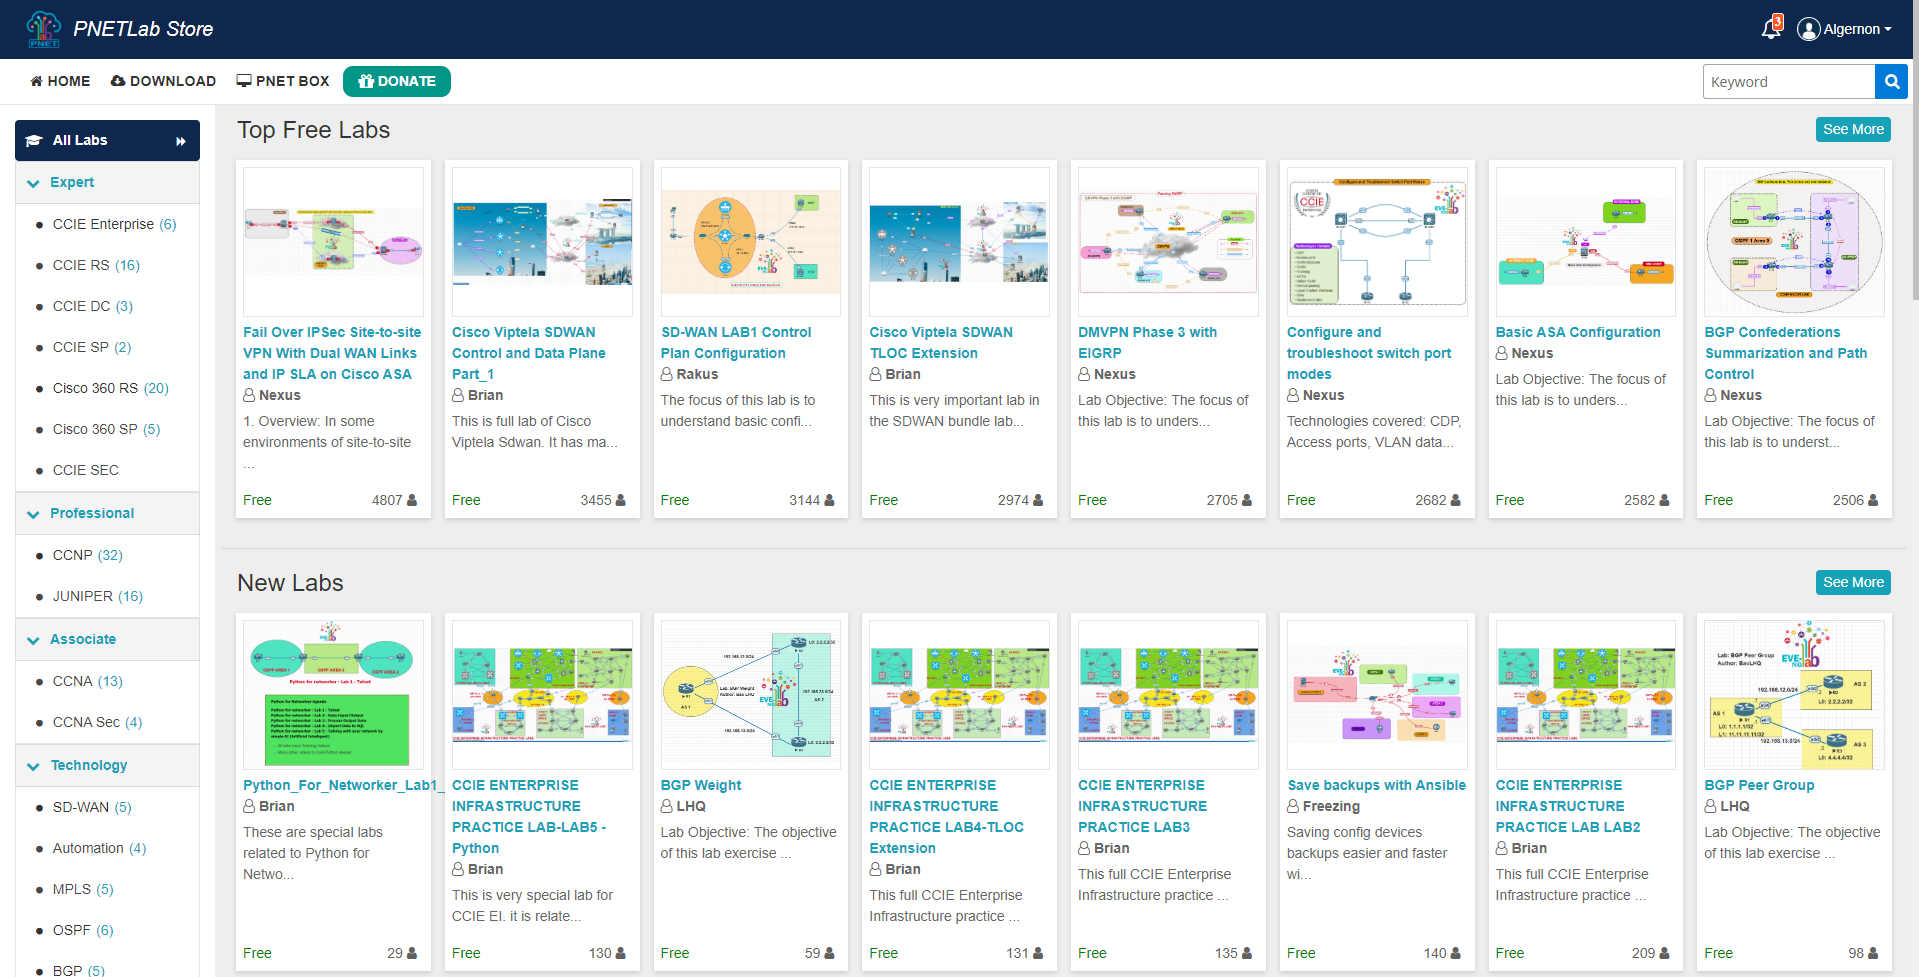The width and height of the screenshot is (1919, 977).
Task: Collapse the Associate category
Action: point(107,640)
